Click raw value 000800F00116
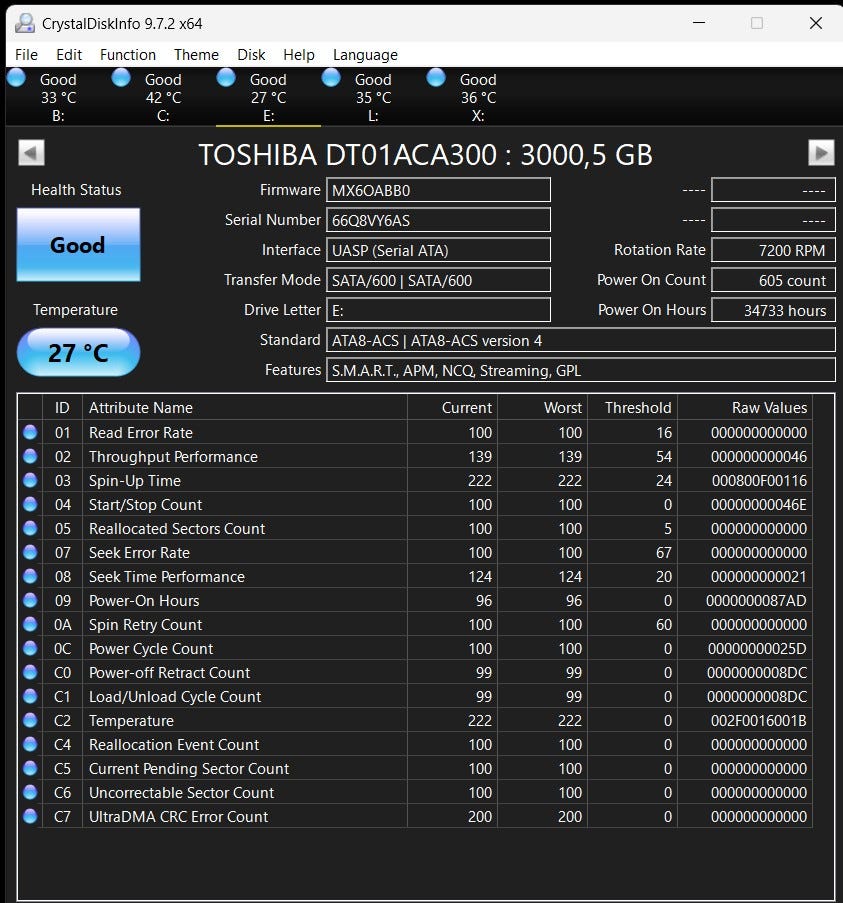 759,480
